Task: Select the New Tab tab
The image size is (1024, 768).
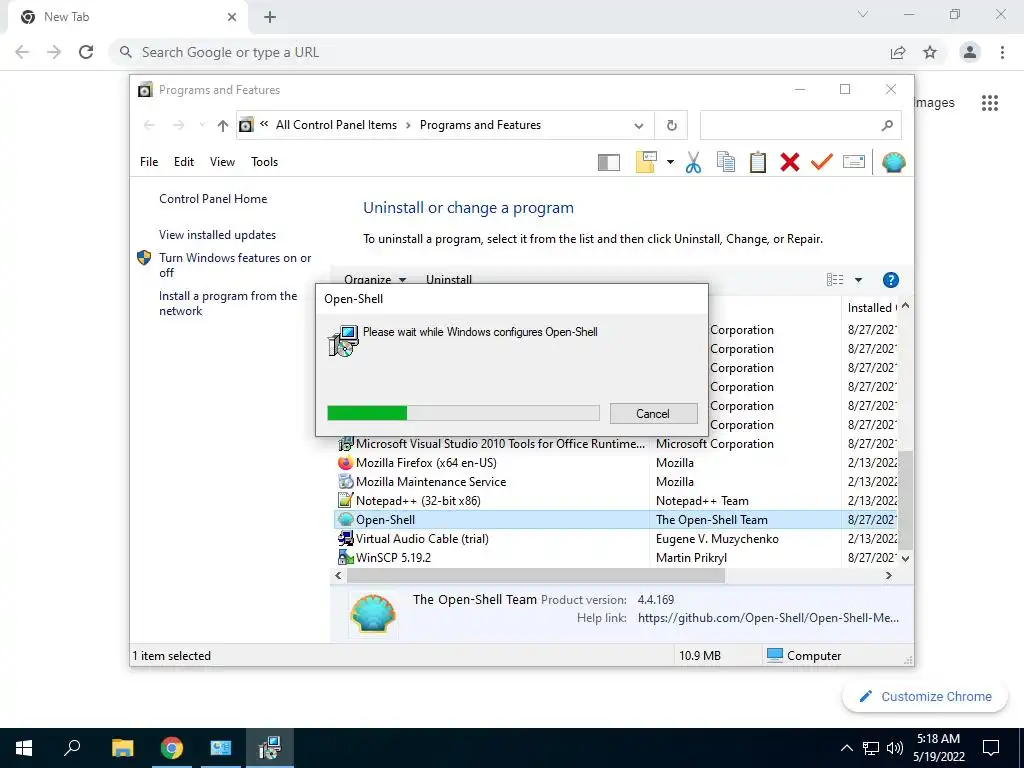Action: (x=128, y=17)
